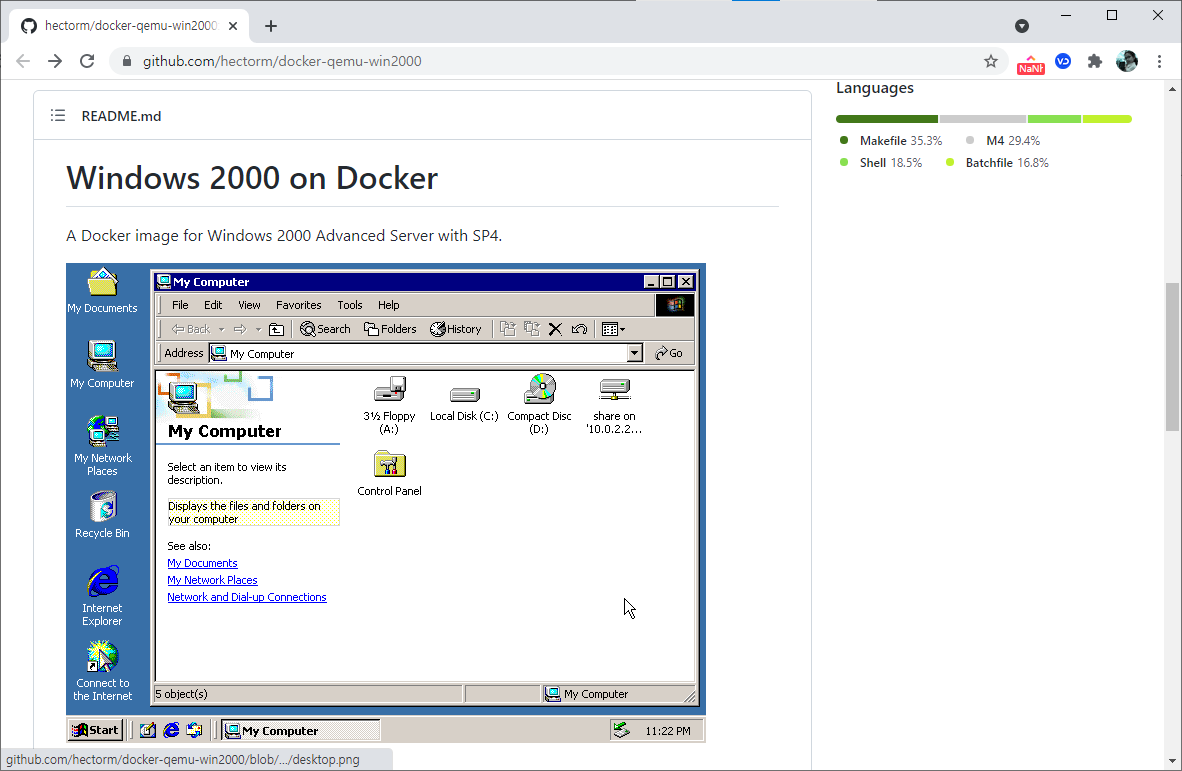Click the Compact Disc (D:) icon
Screen dimensions: 1182x771
pos(540,405)
